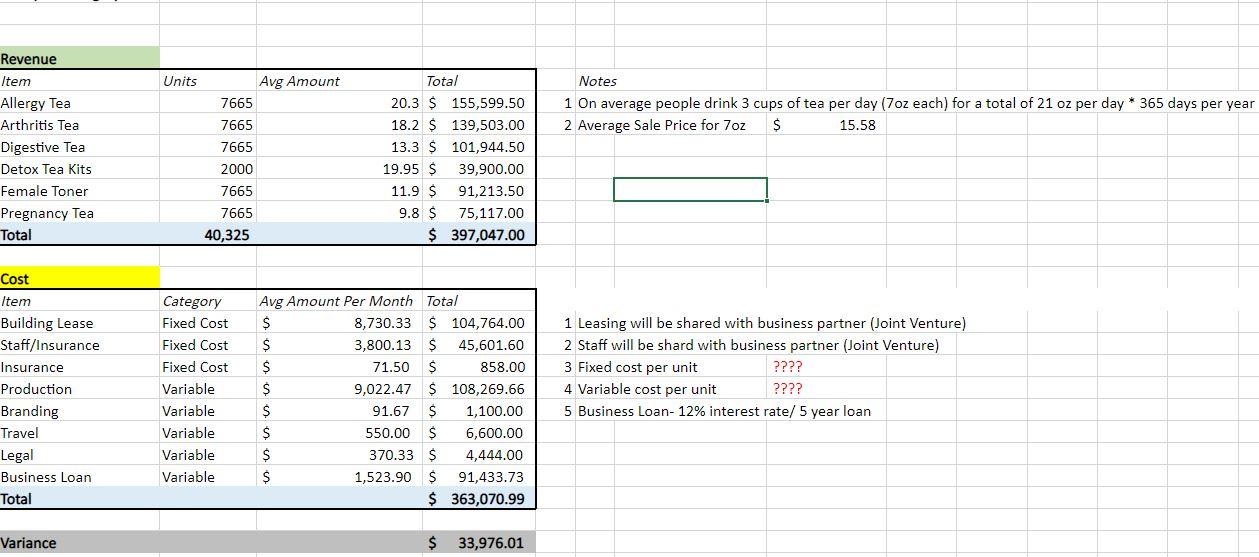Click the Pregnancy Tea cell

point(79,213)
